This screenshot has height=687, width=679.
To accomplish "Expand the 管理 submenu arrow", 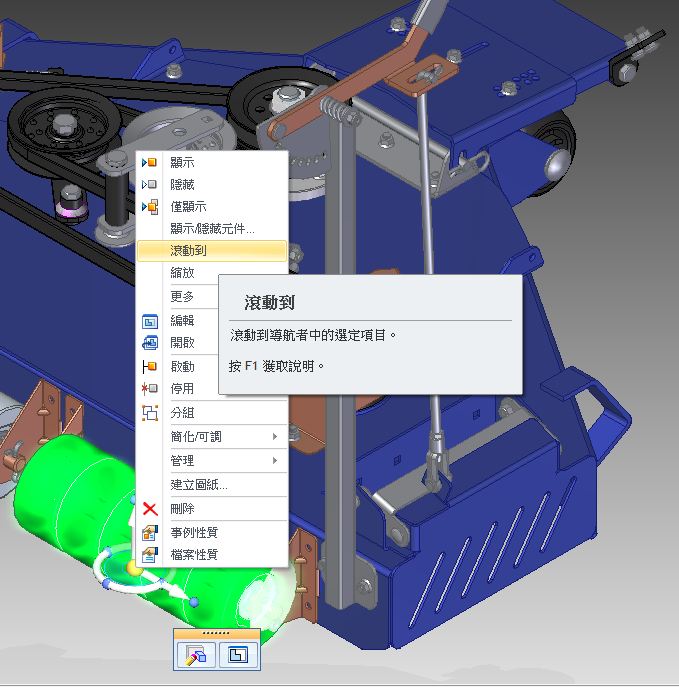I will 275,460.
